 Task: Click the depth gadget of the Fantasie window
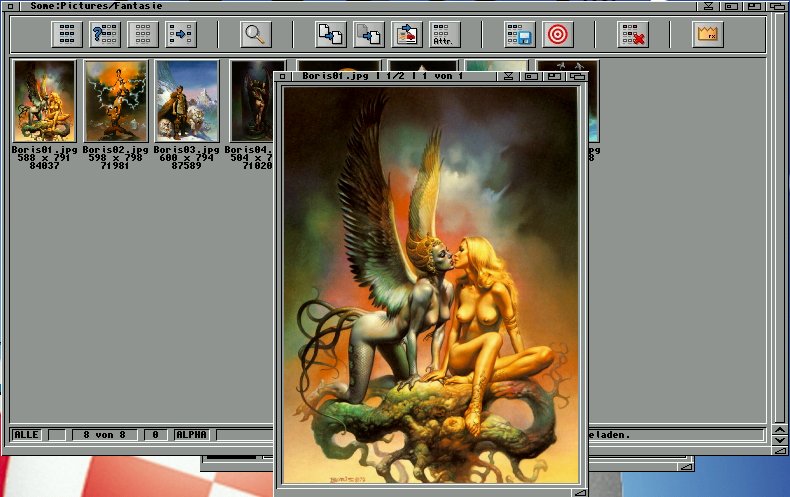pyautogui.click(x=777, y=6)
